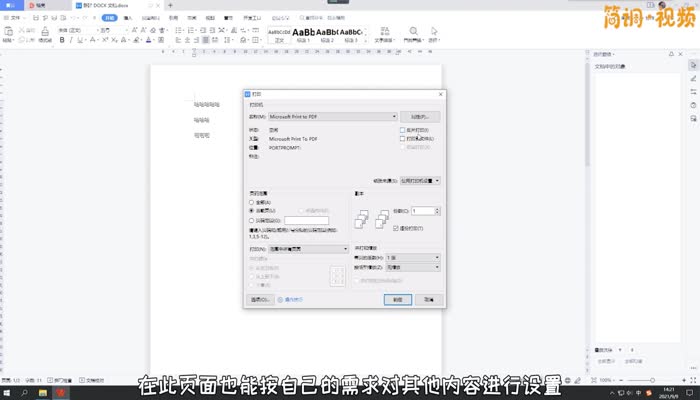700x400 pixels.
Task: Apply superscript formatting
Action: pyautogui.click(x=105, y=40)
